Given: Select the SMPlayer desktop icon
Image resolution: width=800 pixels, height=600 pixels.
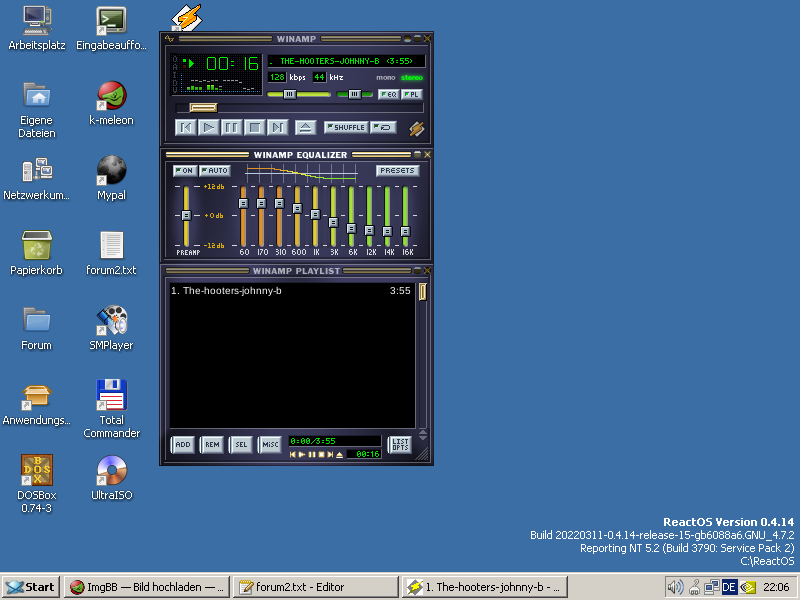Looking at the screenshot, I should point(111,329).
